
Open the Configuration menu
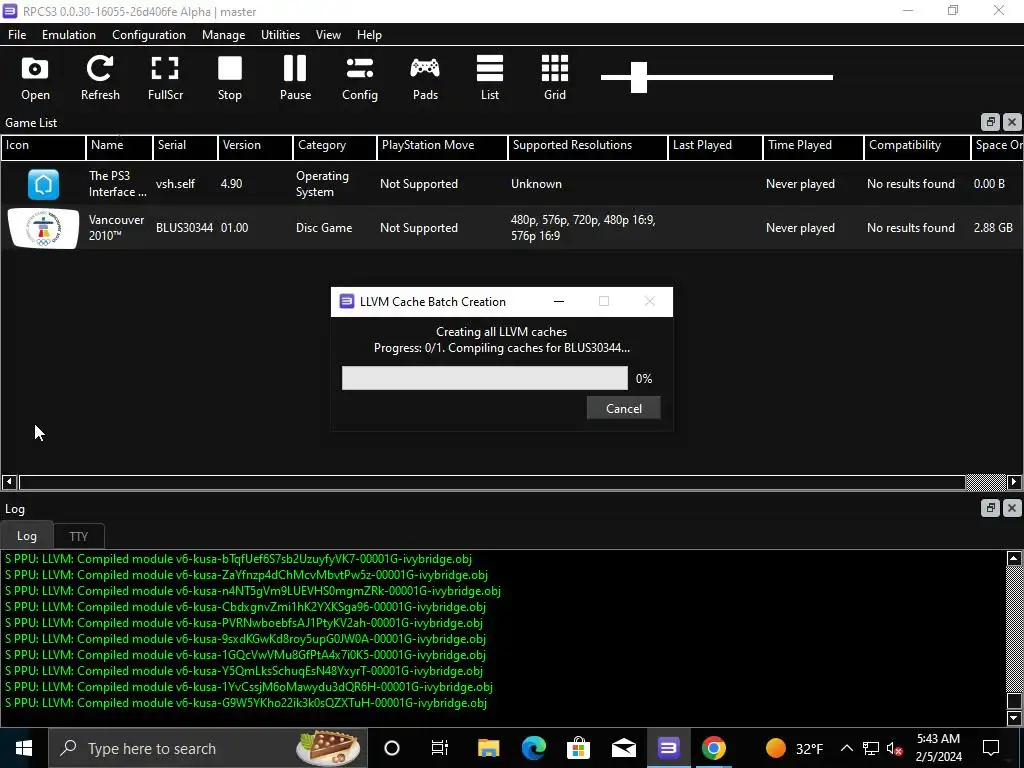pos(149,35)
